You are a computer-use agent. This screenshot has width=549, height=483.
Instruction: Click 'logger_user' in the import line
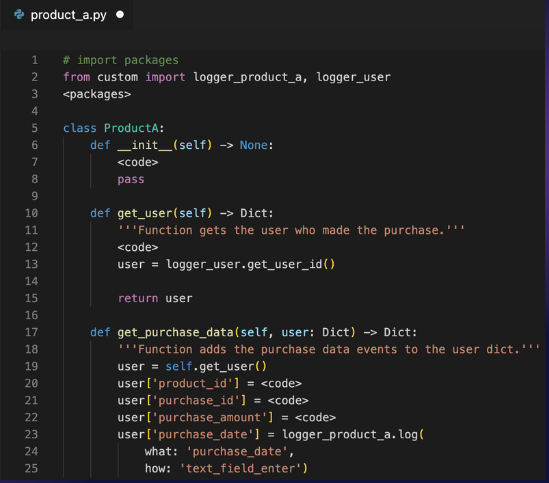pos(353,77)
